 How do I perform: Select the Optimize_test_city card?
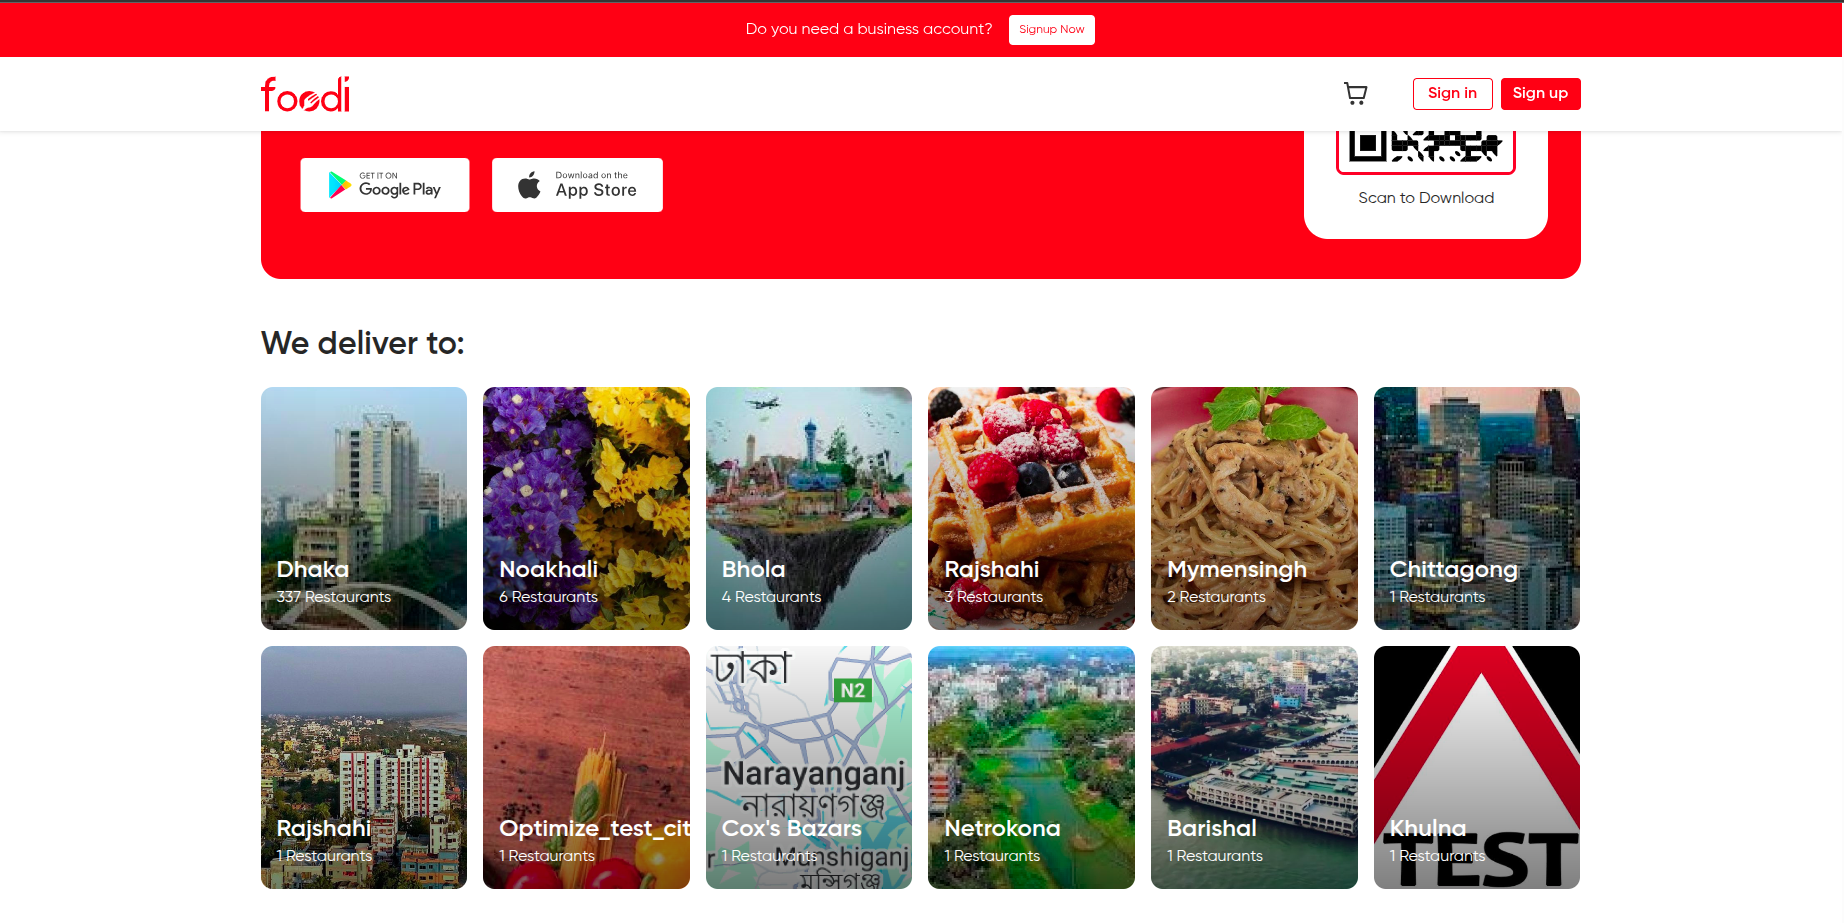pos(586,767)
